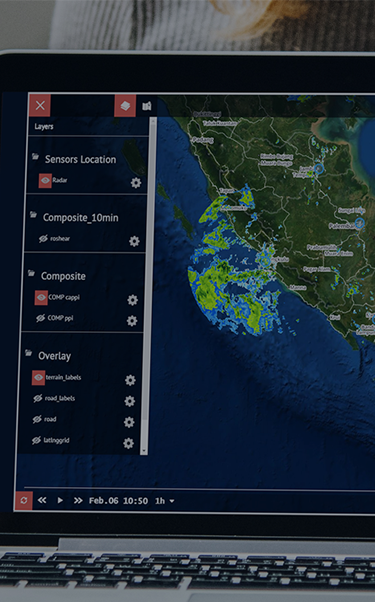
Task: Close the Layers panel with X
Action: tap(40, 105)
